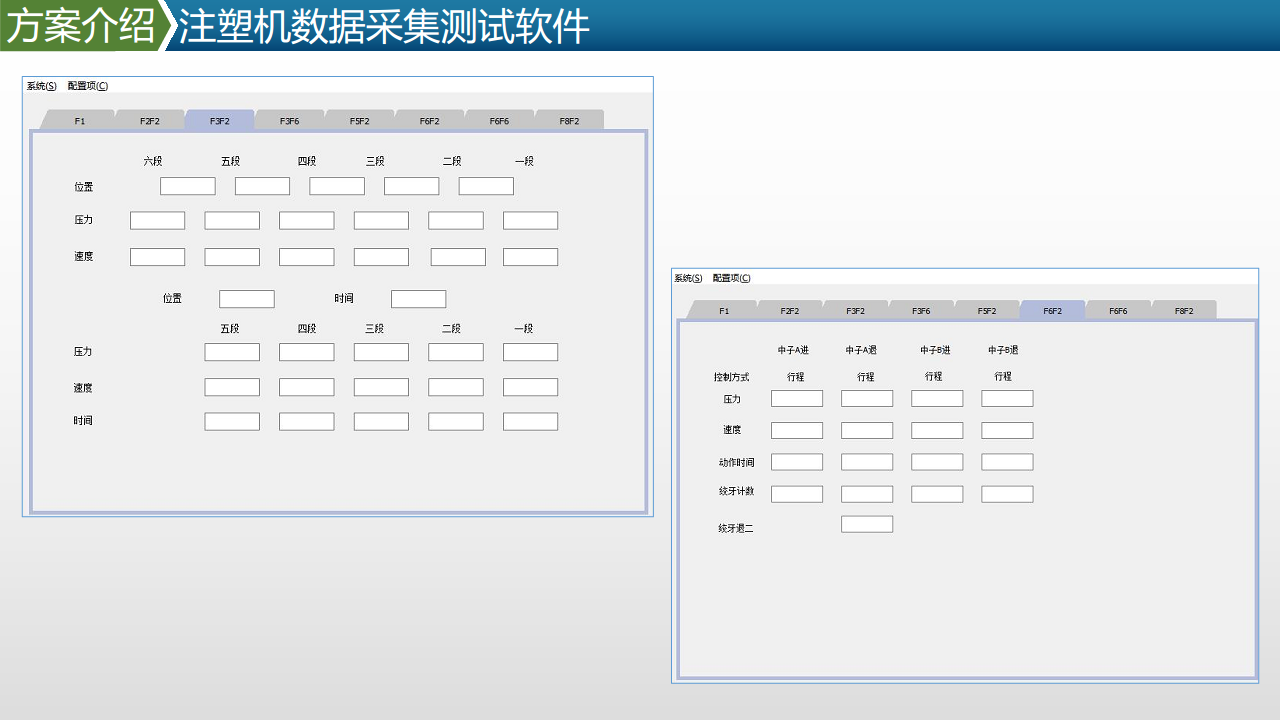Image resolution: width=1280 pixels, height=720 pixels.
Task: Focus 速度 field under 六段 column
Action: click(158, 257)
